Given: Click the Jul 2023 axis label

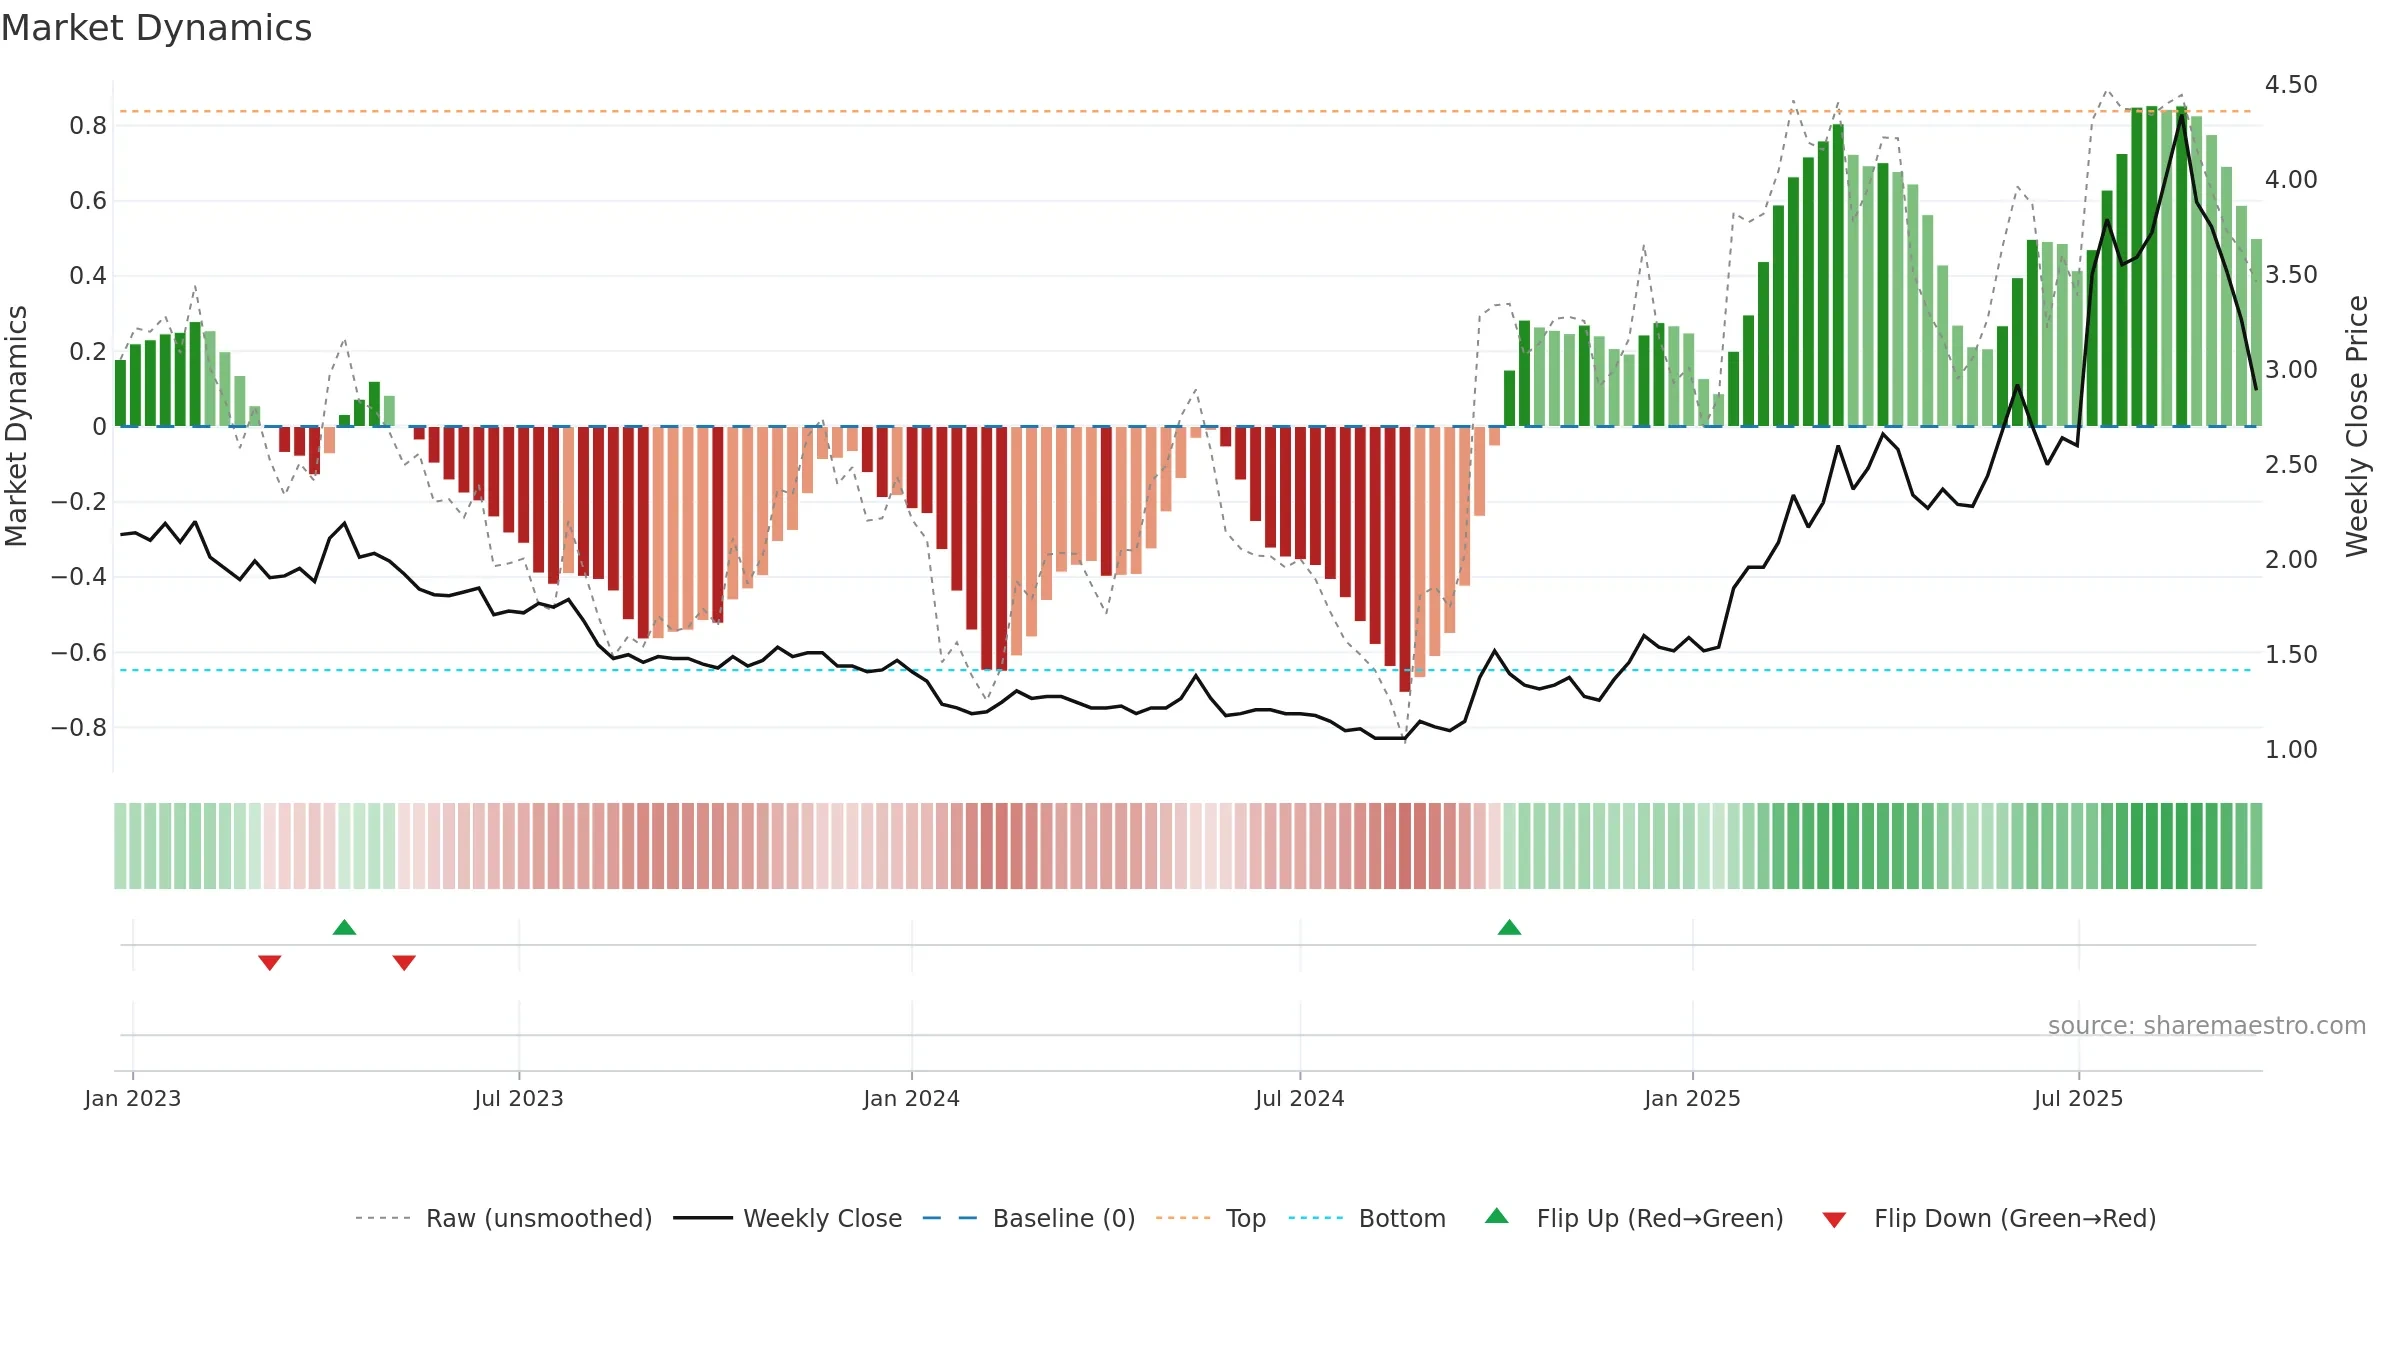Looking at the screenshot, I should (x=519, y=1098).
